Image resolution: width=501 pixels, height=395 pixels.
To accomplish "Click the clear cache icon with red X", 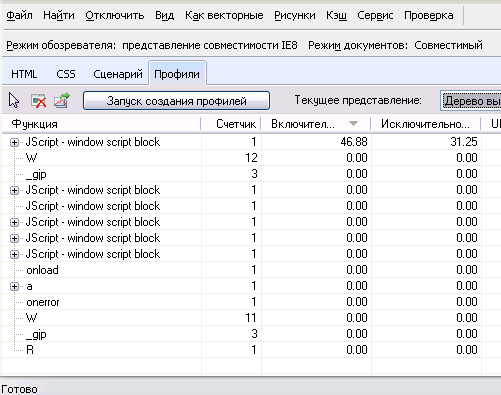I will click(x=38, y=101).
